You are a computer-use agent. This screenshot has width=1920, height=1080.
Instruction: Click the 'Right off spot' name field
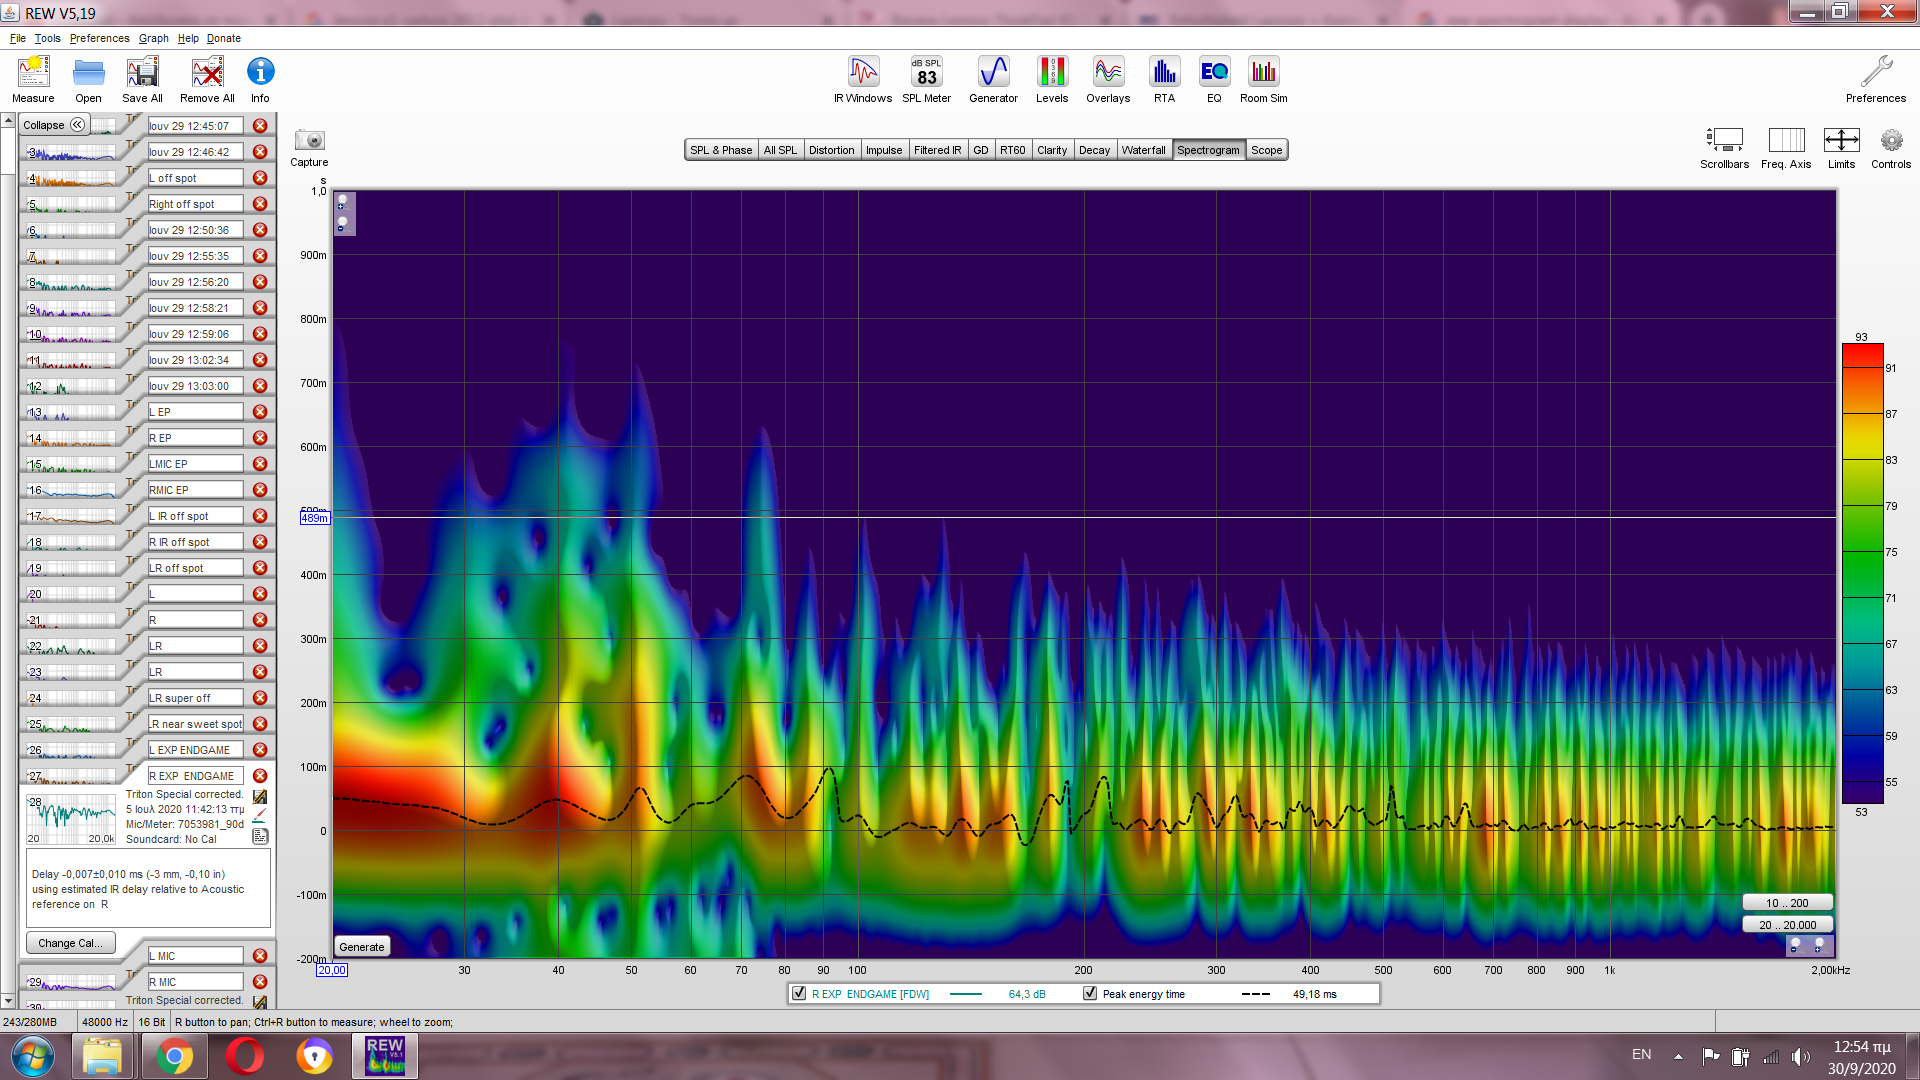point(195,204)
